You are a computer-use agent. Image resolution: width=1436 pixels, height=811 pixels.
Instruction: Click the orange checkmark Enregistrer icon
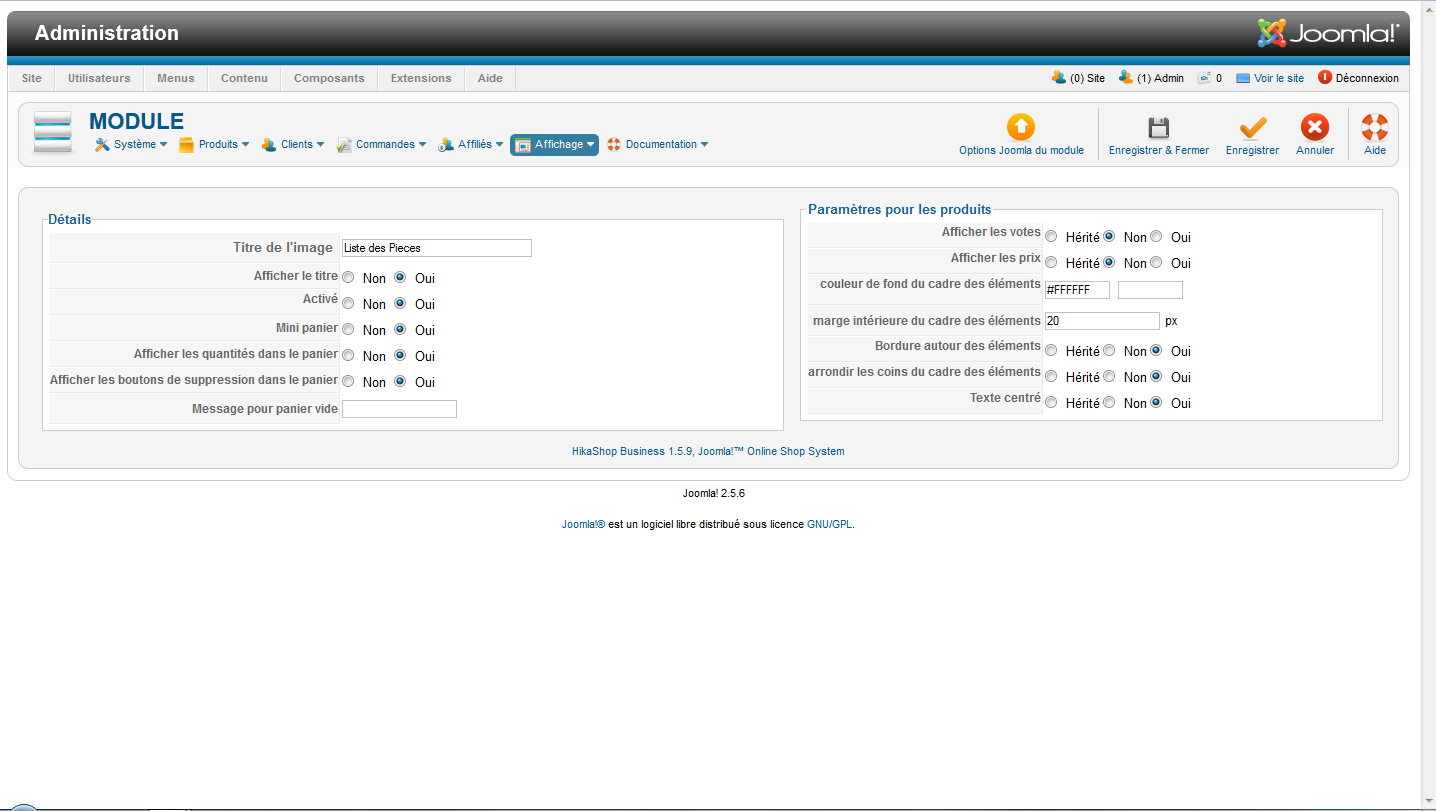tap(1252, 127)
